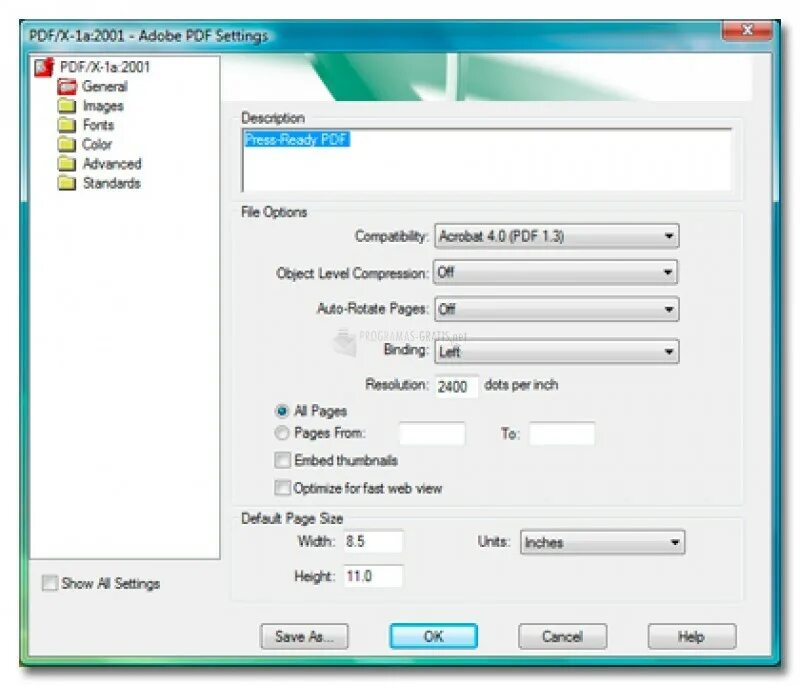Click inside the Description text box
800x686 pixels.
[x=487, y=160]
